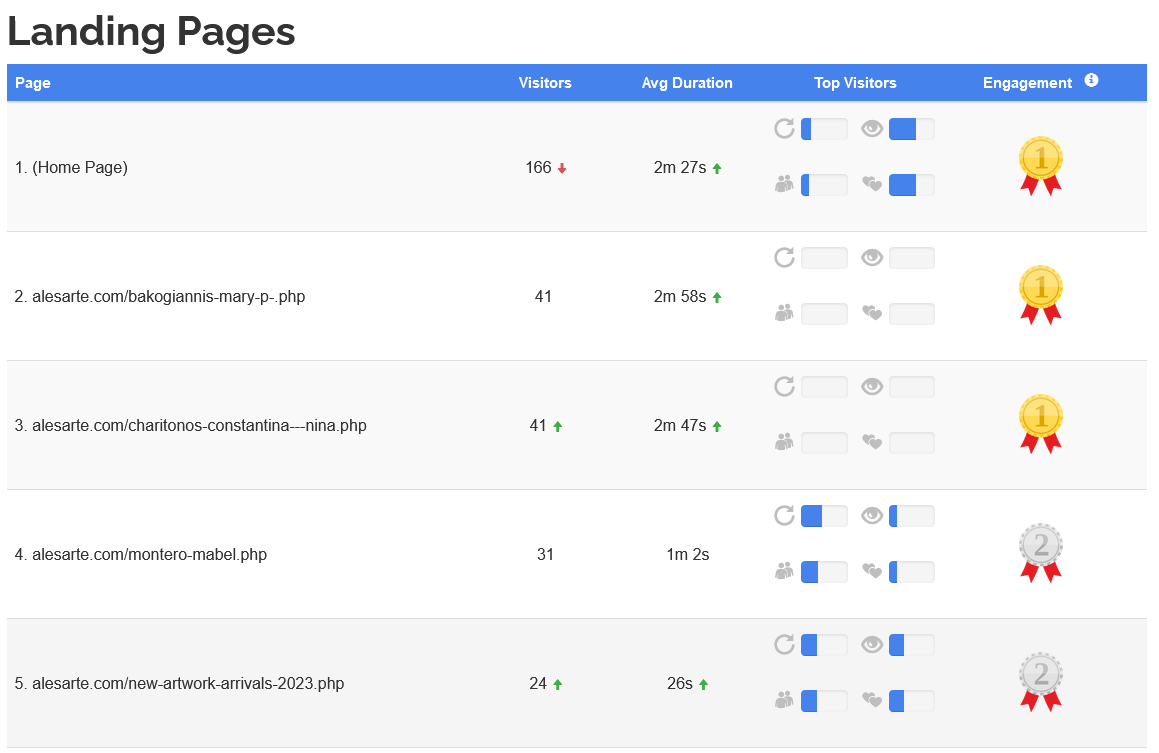Click the people icon in montero-mabel row
Viewport: 1159px width, 753px height.
pos(784,571)
